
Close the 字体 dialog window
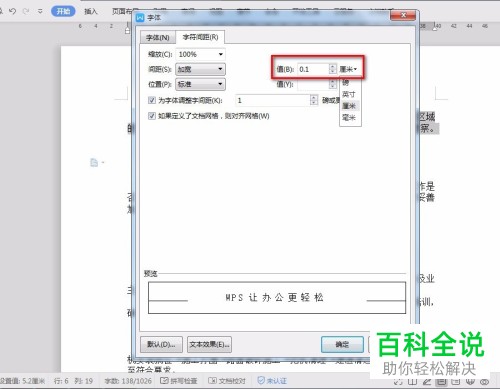click(x=403, y=15)
